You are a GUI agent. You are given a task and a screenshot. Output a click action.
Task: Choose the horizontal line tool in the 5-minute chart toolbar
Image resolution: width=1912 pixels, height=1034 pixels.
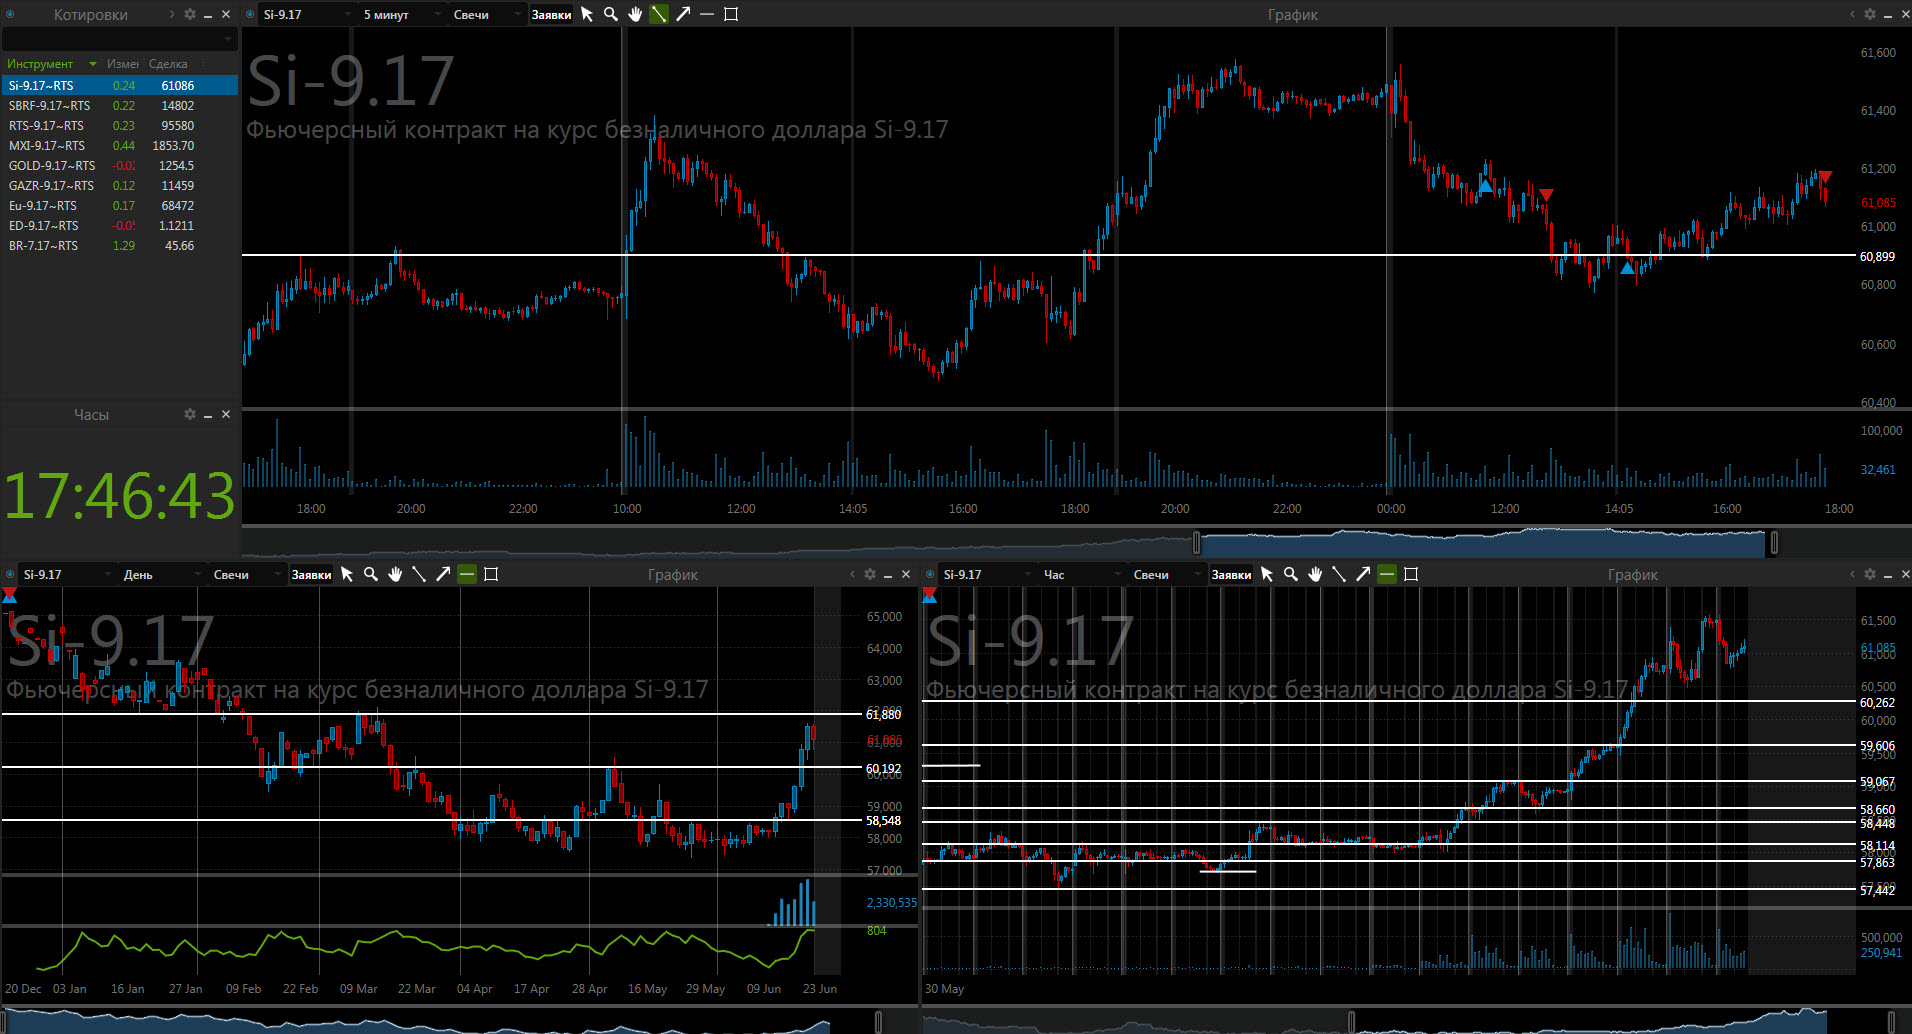(x=707, y=14)
